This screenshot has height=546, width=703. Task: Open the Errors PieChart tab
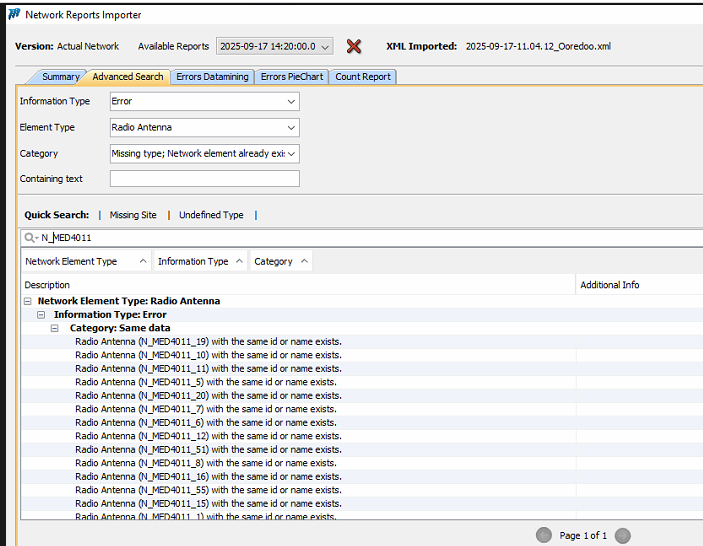tap(292, 77)
